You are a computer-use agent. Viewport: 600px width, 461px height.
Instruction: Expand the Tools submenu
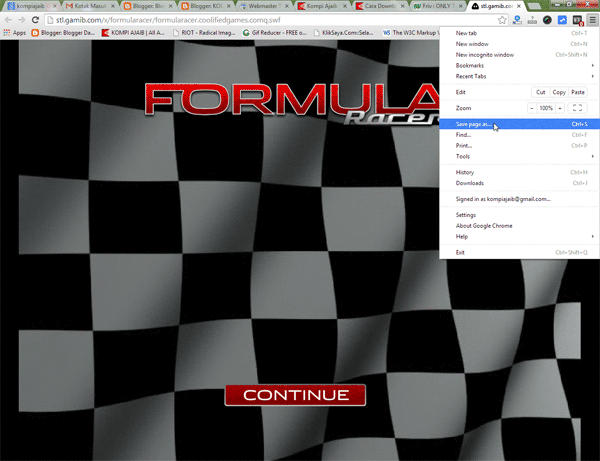519,156
